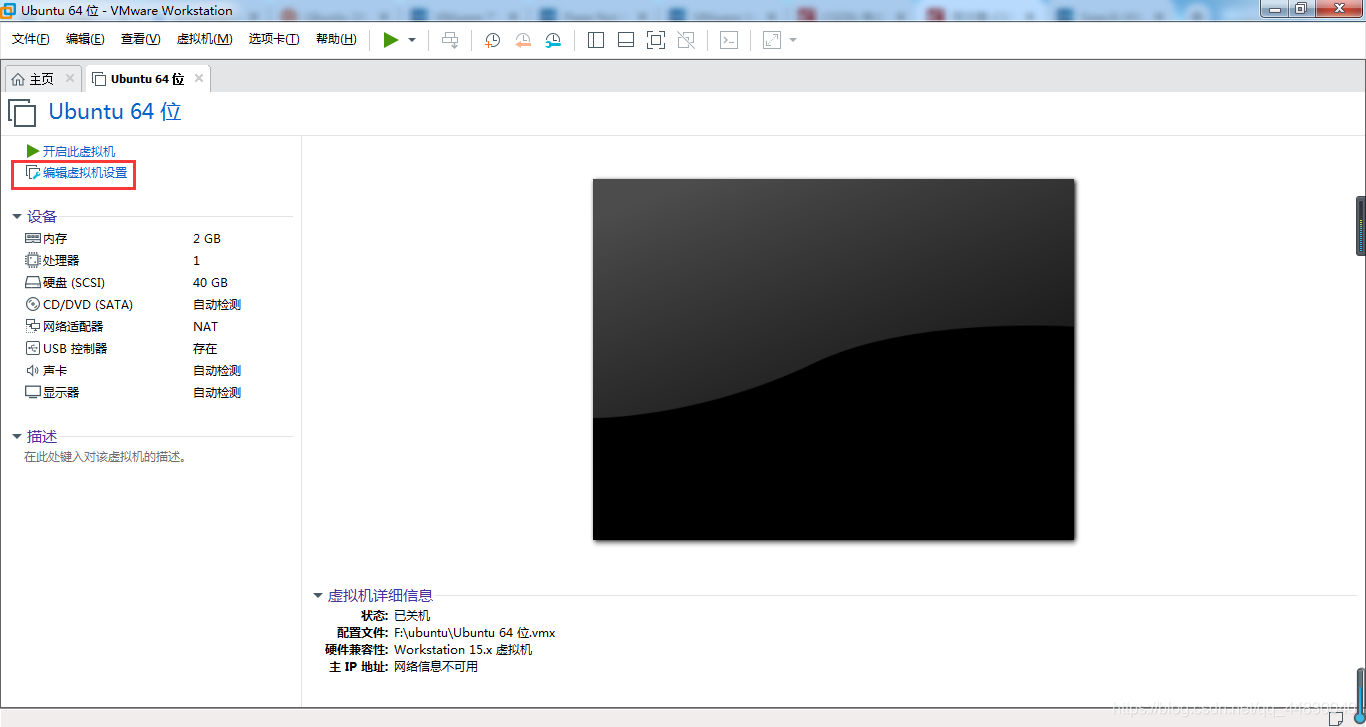Screen dimensions: 1366x727
Task: Click the processor chip icon
Action: [x=33, y=261]
